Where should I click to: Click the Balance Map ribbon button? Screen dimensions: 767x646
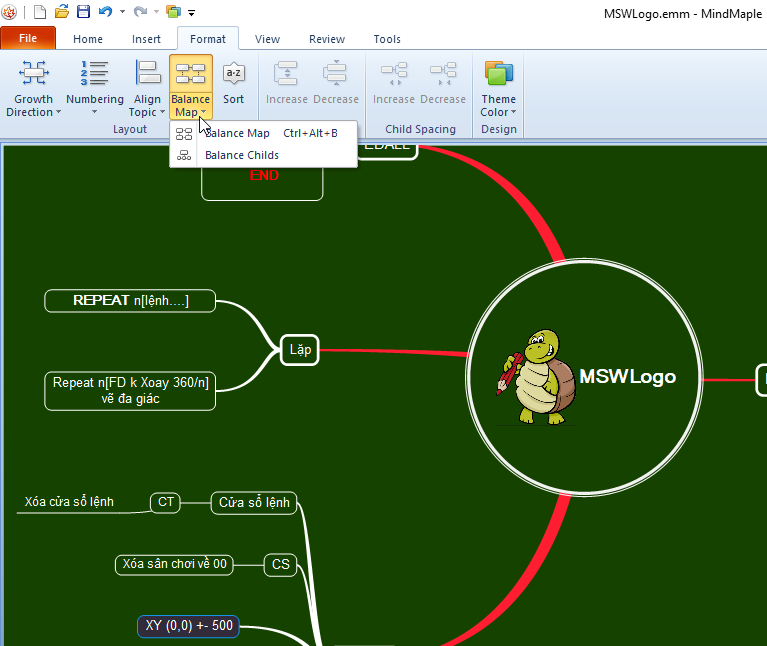[191, 87]
